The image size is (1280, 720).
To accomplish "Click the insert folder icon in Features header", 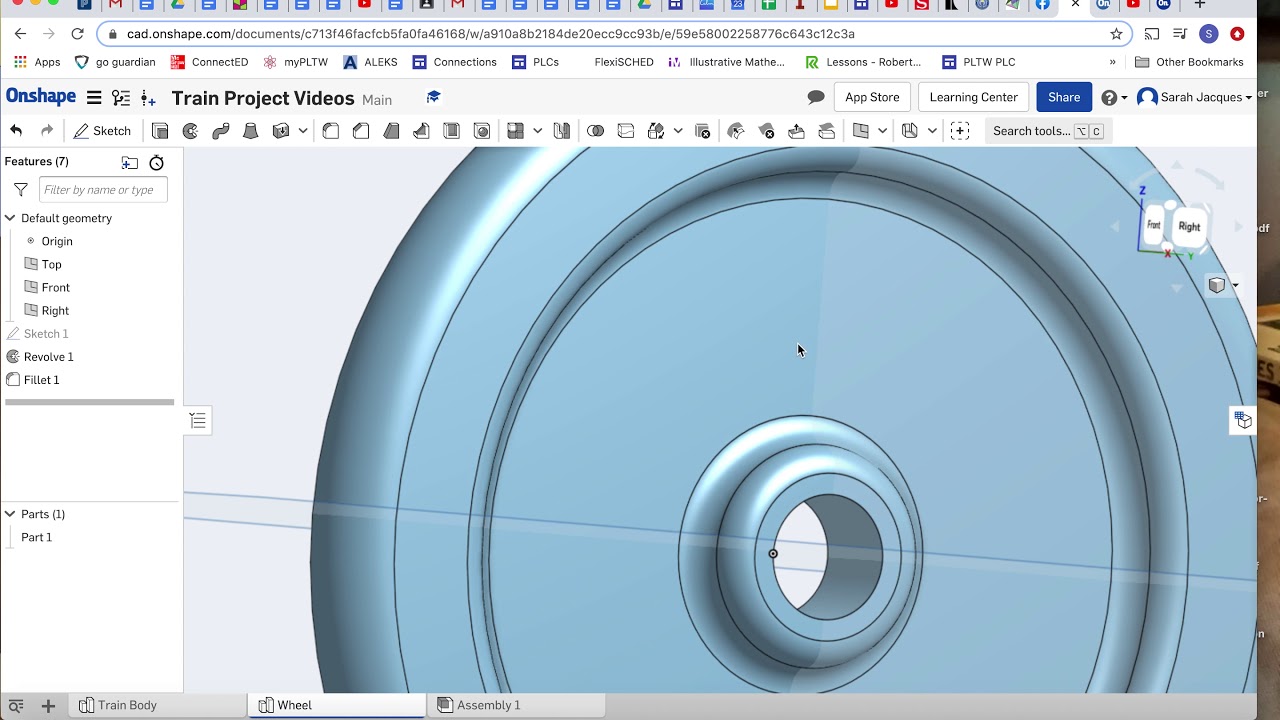I will point(130,162).
